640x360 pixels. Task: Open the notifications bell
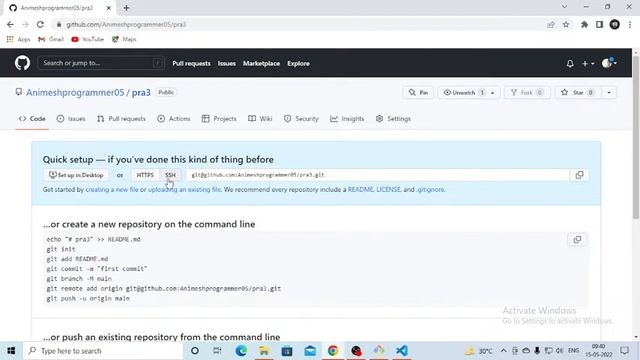pyautogui.click(x=570, y=64)
